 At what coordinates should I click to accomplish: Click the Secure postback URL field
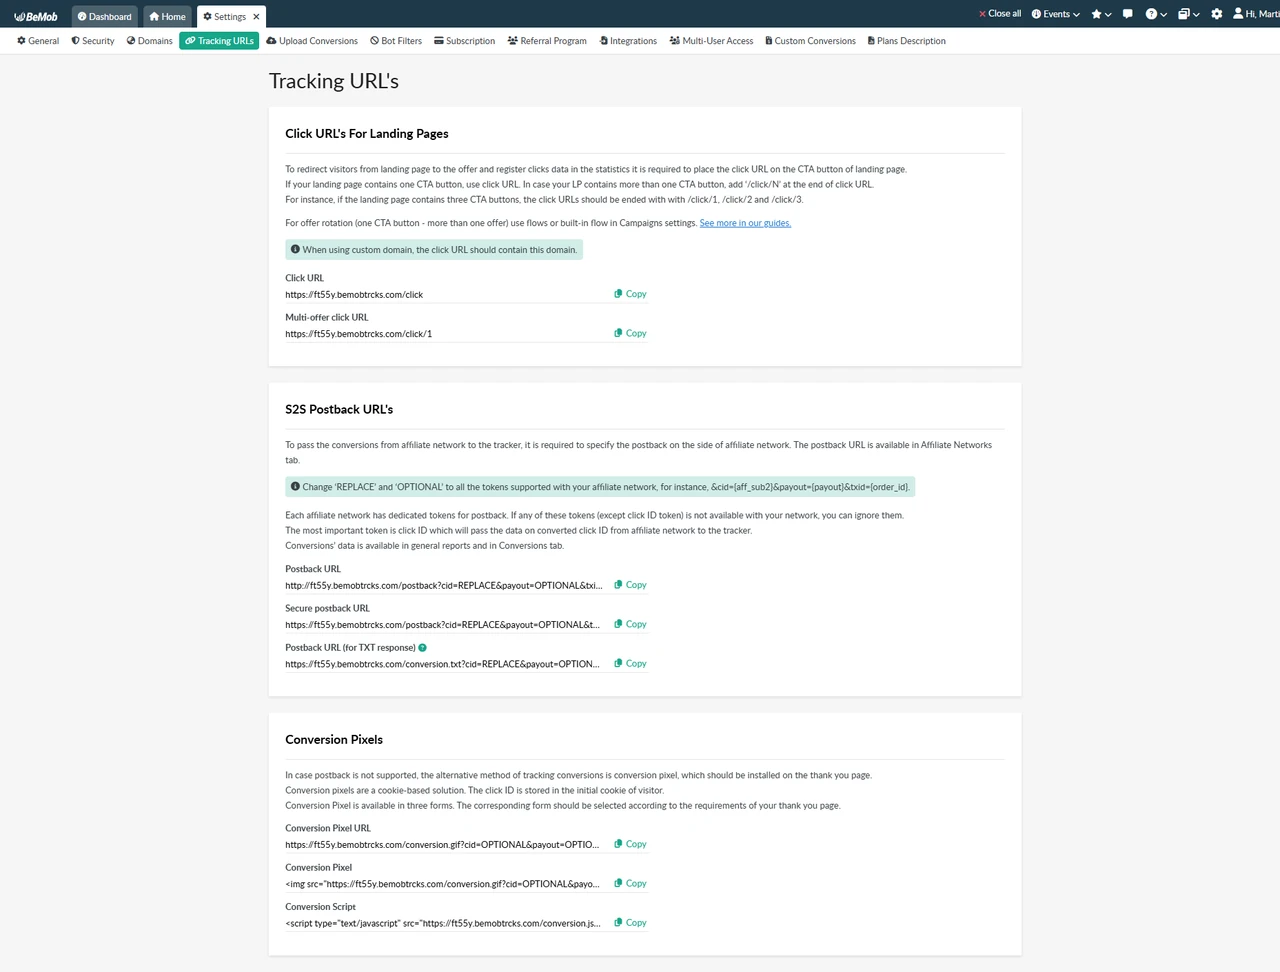[447, 625]
